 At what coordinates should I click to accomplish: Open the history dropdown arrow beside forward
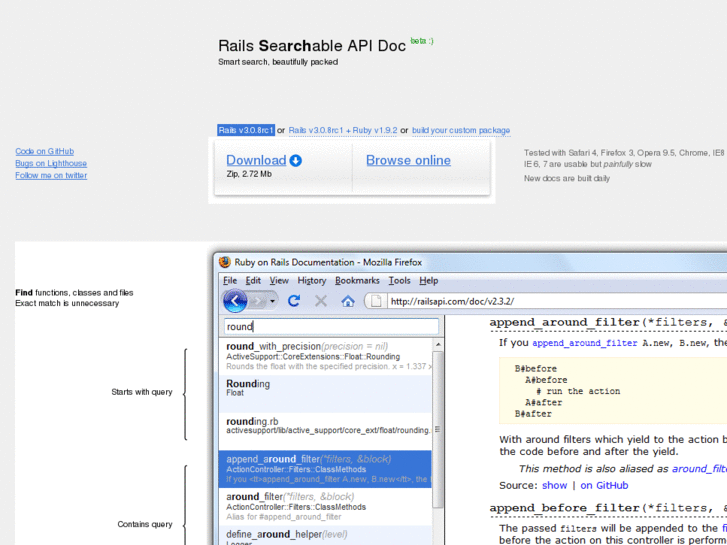click(273, 301)
